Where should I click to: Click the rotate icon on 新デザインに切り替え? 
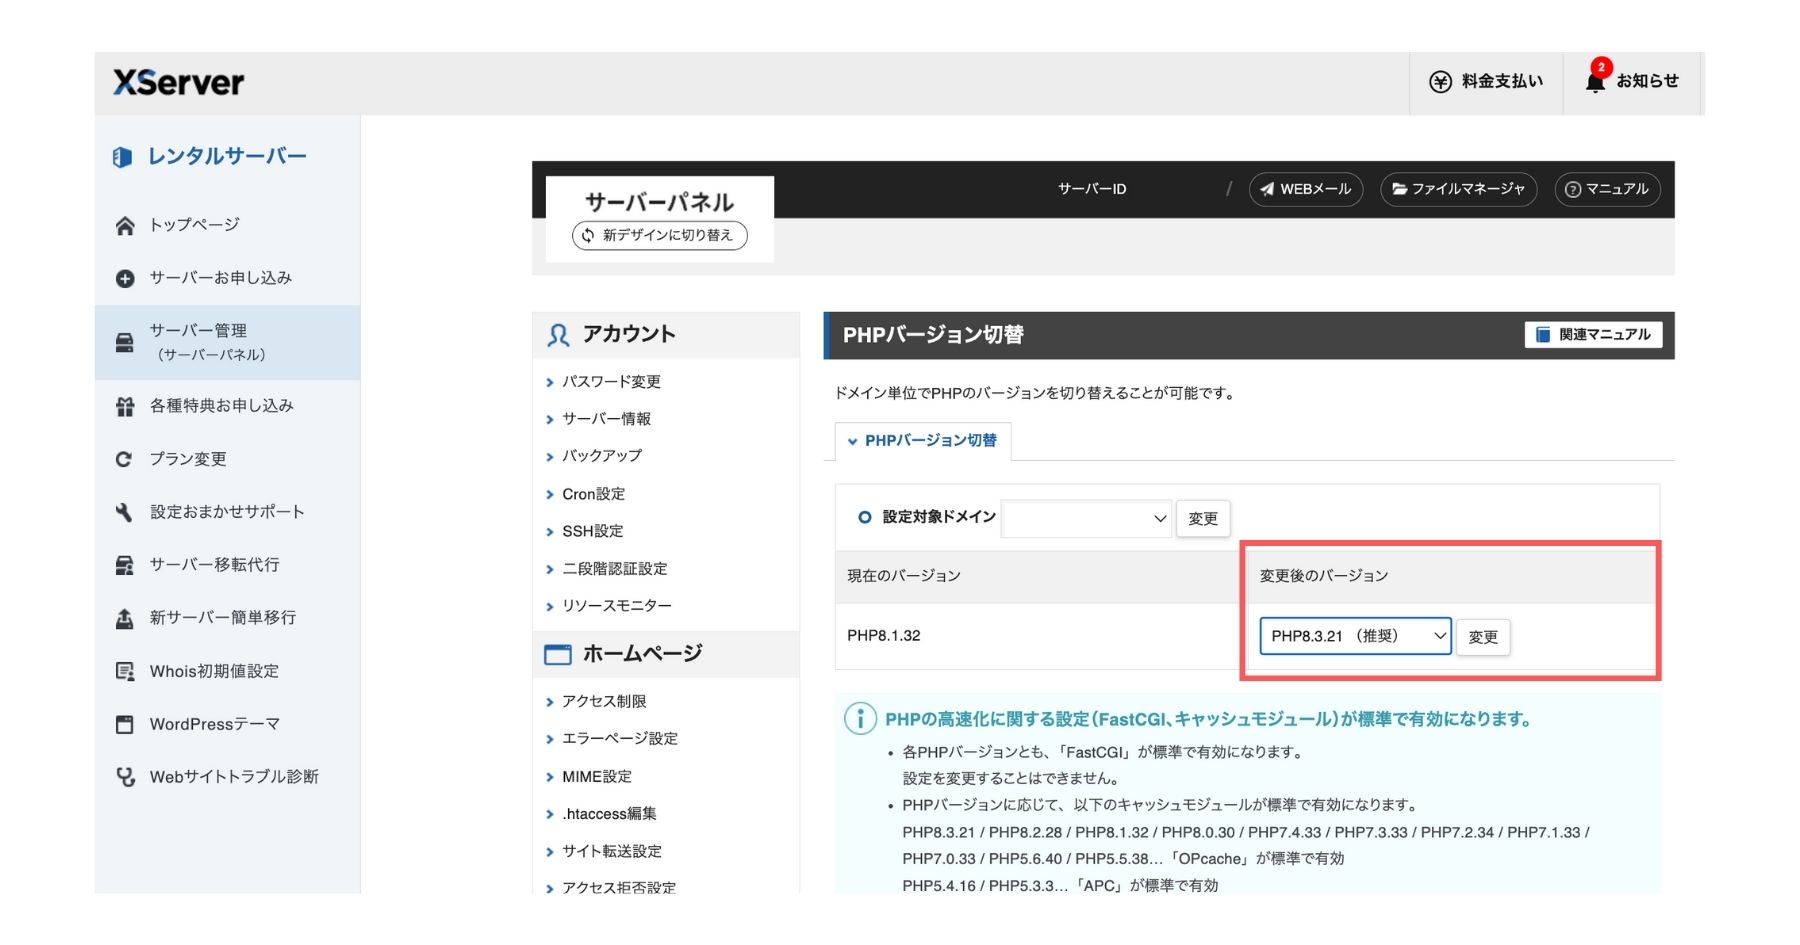tap(588, 235)
